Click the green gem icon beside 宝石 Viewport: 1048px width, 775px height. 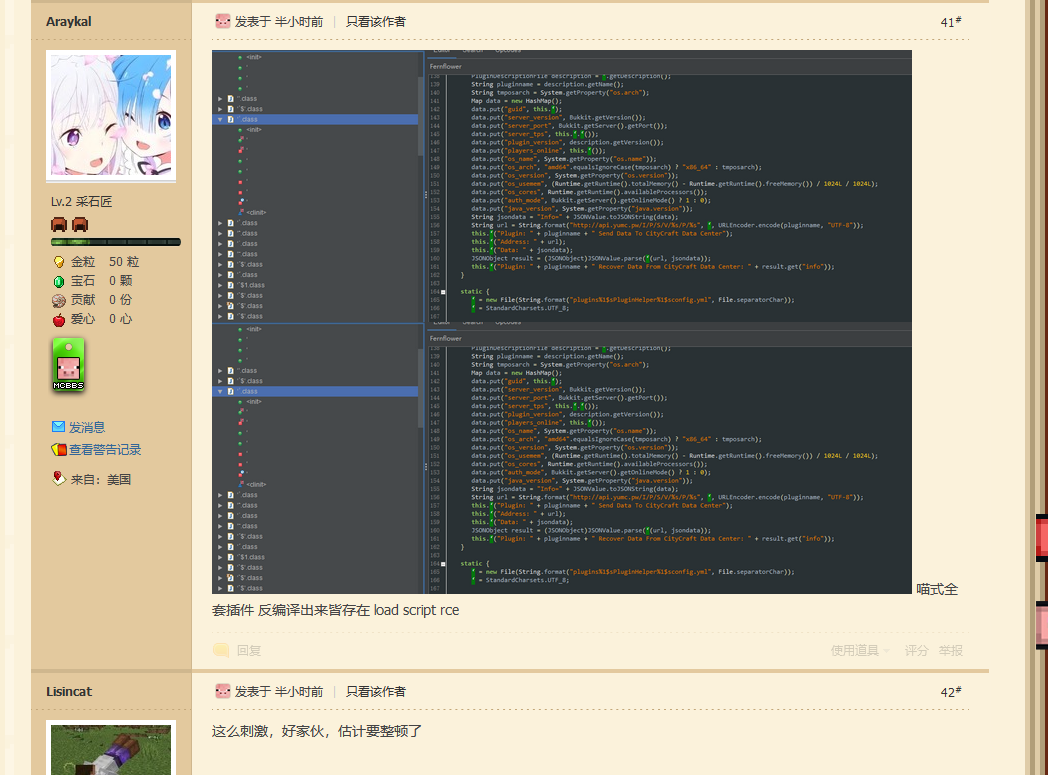[59, 281]
